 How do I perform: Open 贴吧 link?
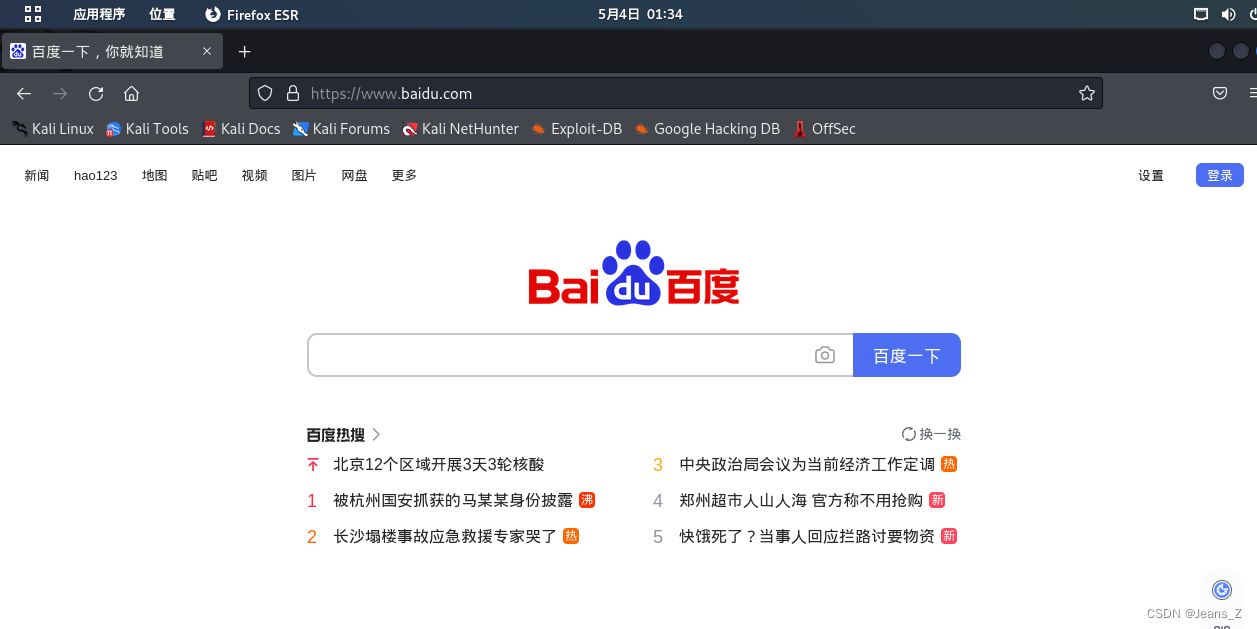coord(205,175)
